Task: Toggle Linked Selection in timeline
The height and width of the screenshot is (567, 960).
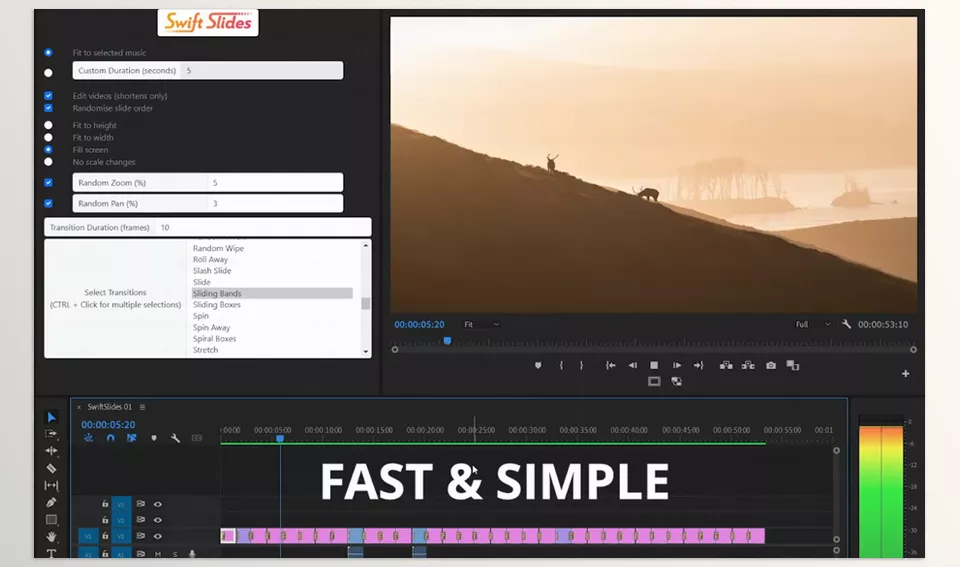Action: pyautogui.click(x=132, y=438)
